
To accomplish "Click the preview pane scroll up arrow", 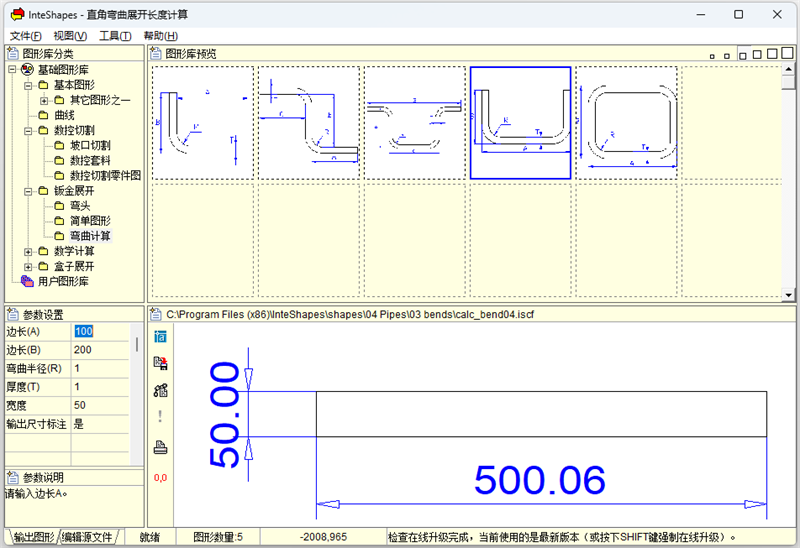I will click(789, 69).
